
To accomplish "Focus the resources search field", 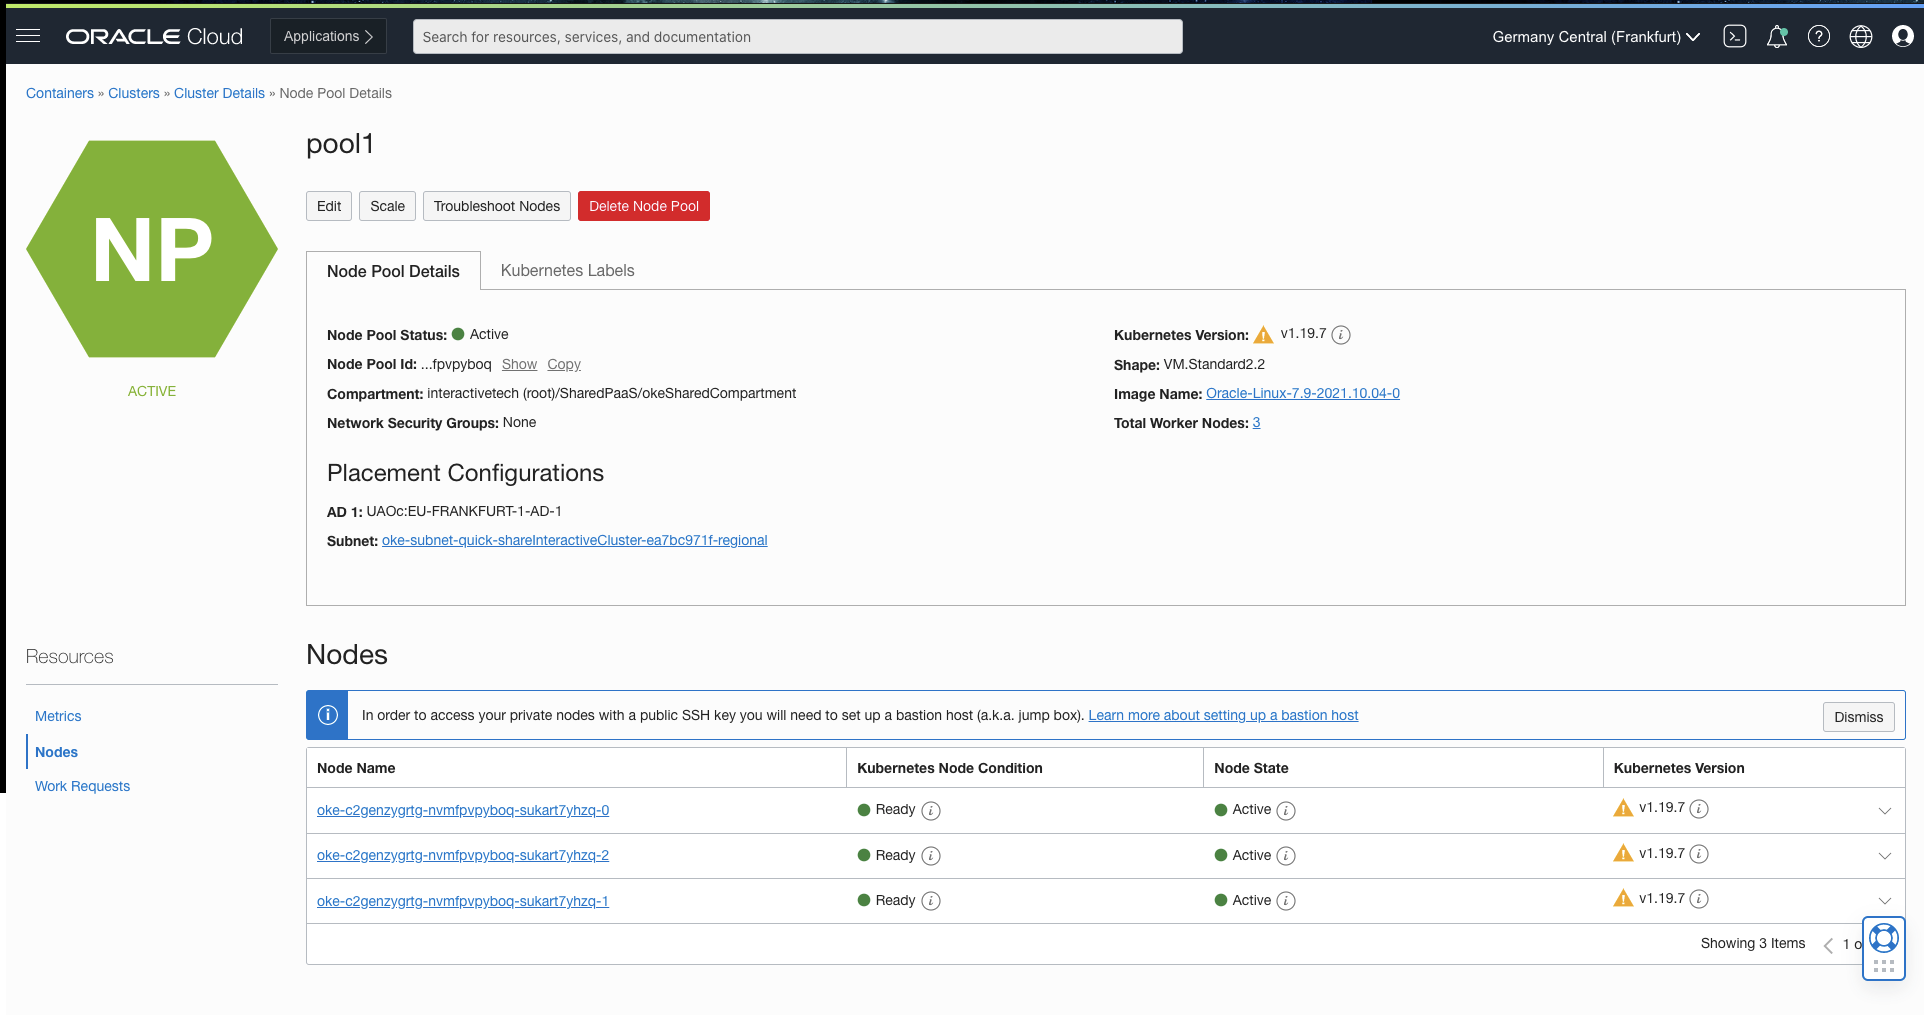I will coord(798,37).
